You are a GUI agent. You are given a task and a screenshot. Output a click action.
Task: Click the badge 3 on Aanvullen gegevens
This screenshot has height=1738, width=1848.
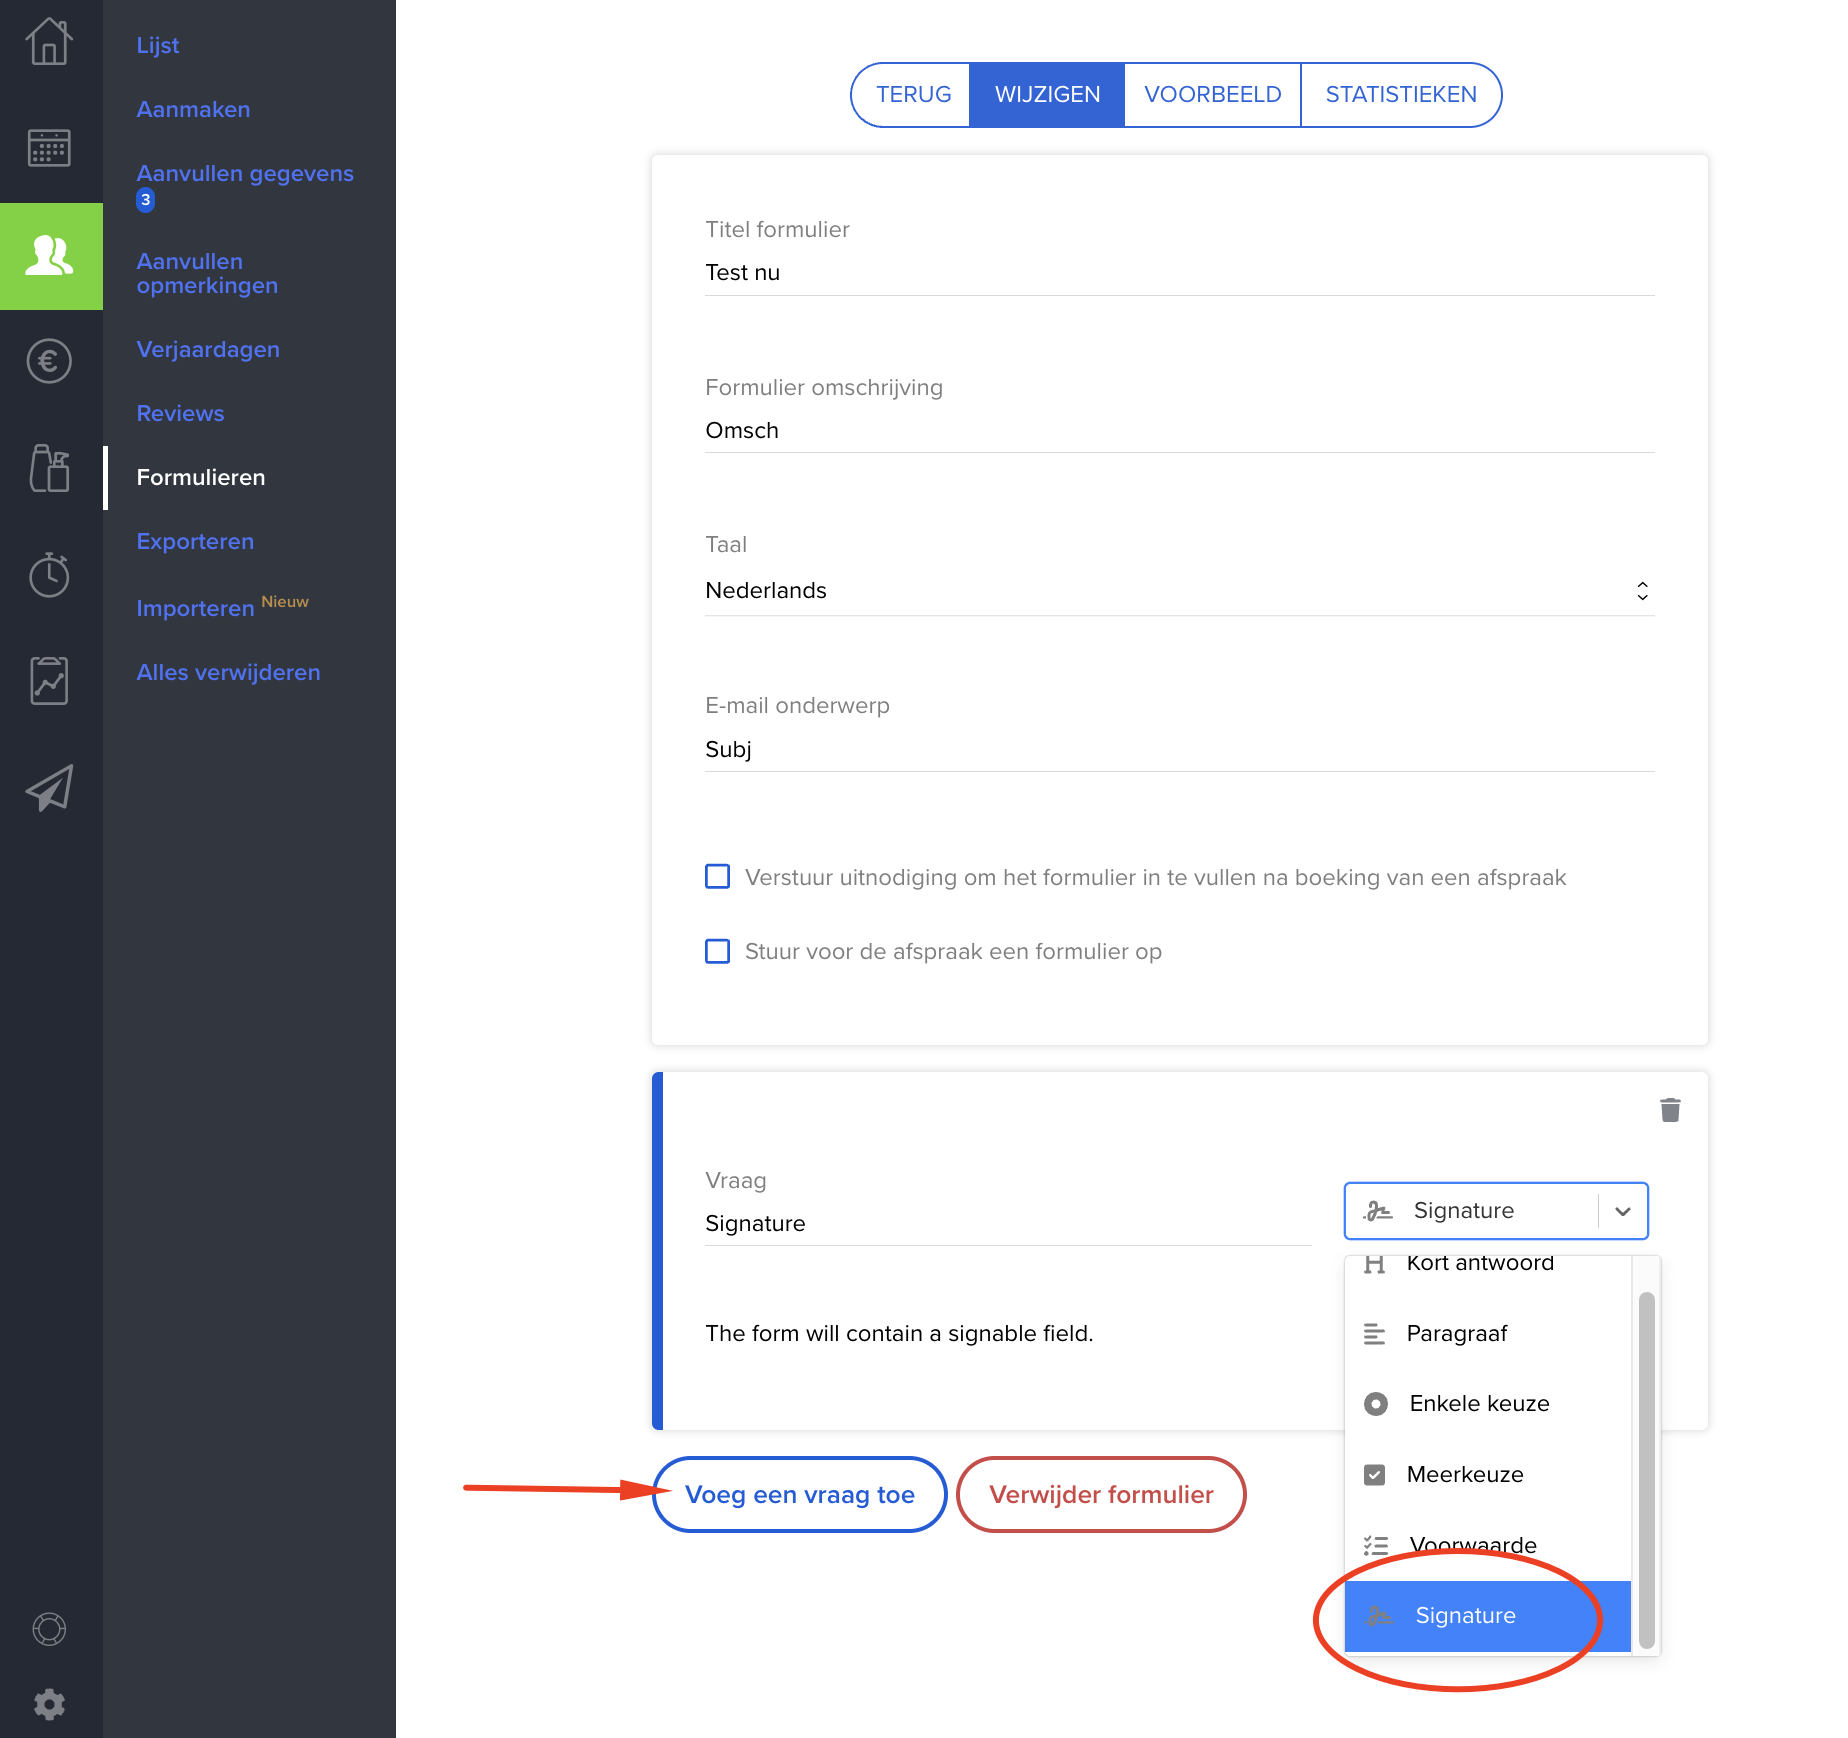coord(146,200)
